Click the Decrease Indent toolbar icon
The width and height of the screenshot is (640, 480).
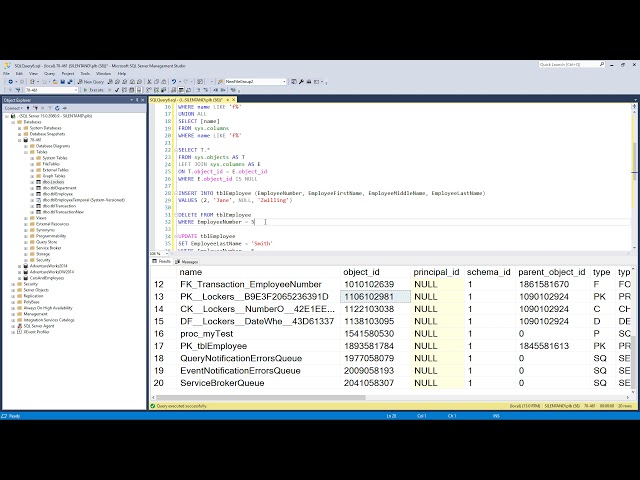click(x=216, y=90)
